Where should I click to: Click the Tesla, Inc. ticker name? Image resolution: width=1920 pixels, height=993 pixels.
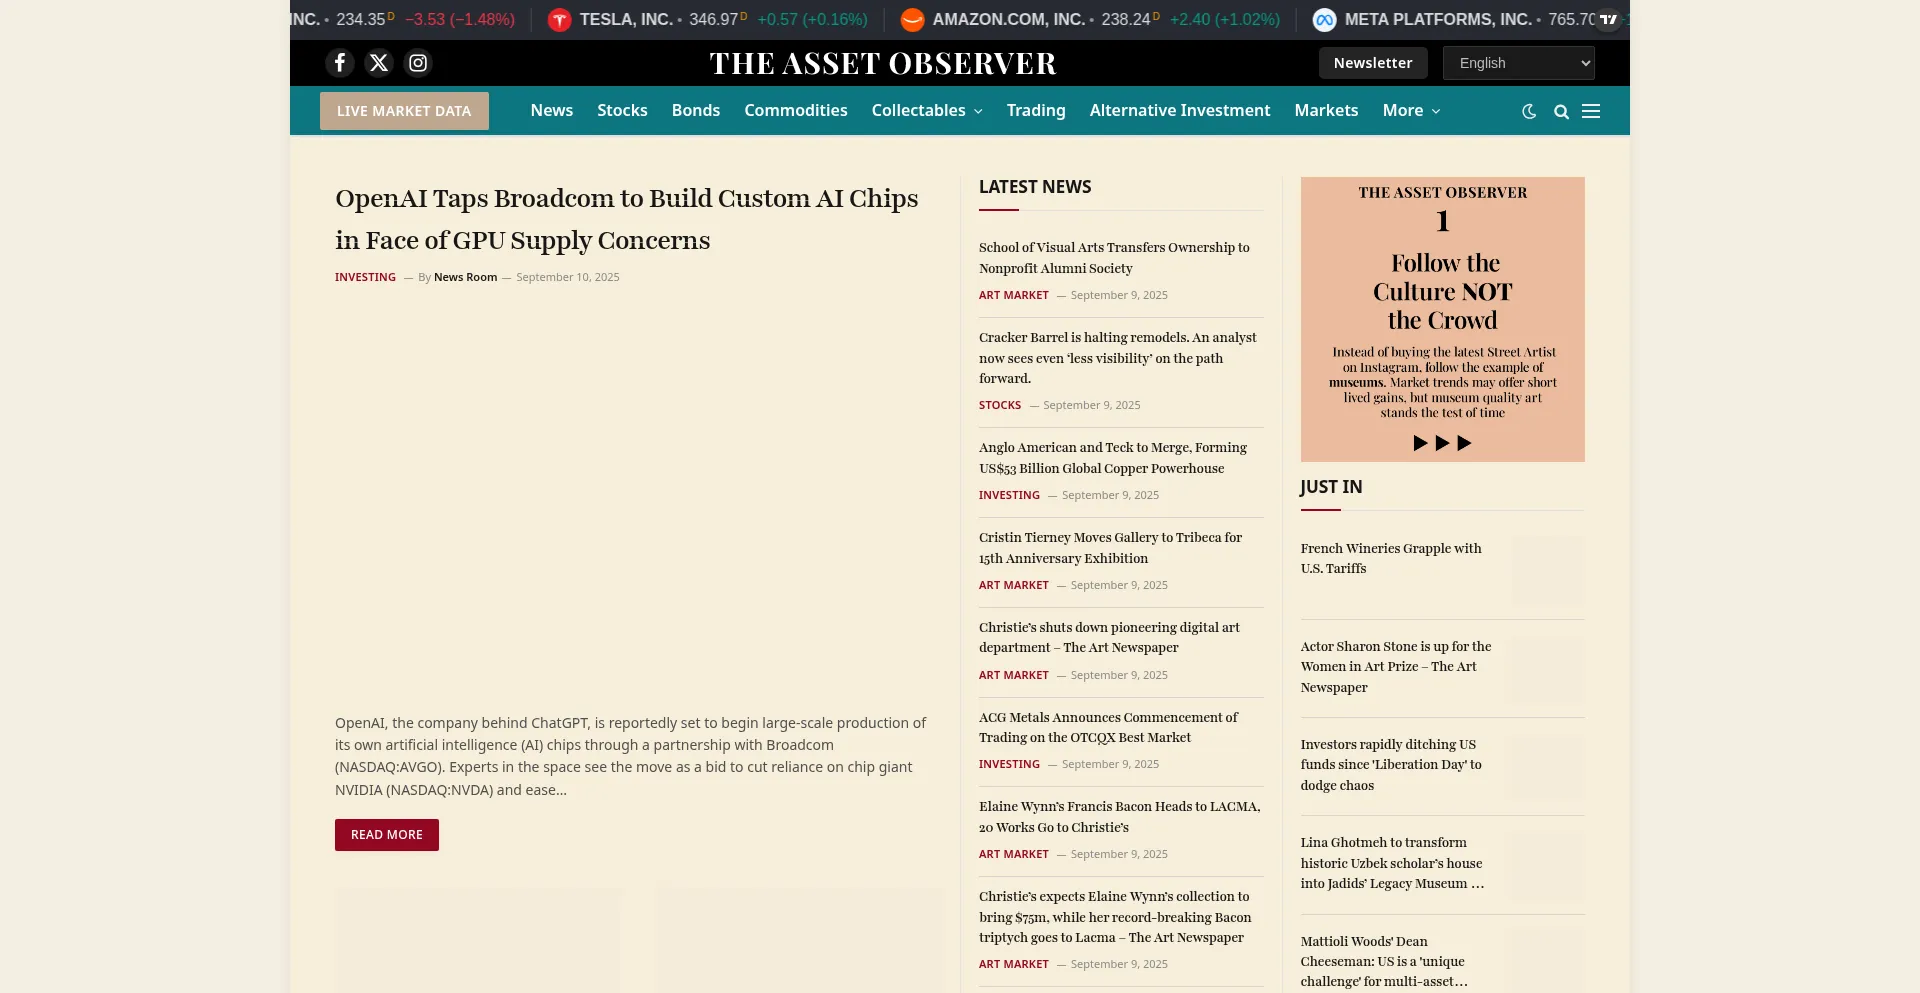click(626, 20)
